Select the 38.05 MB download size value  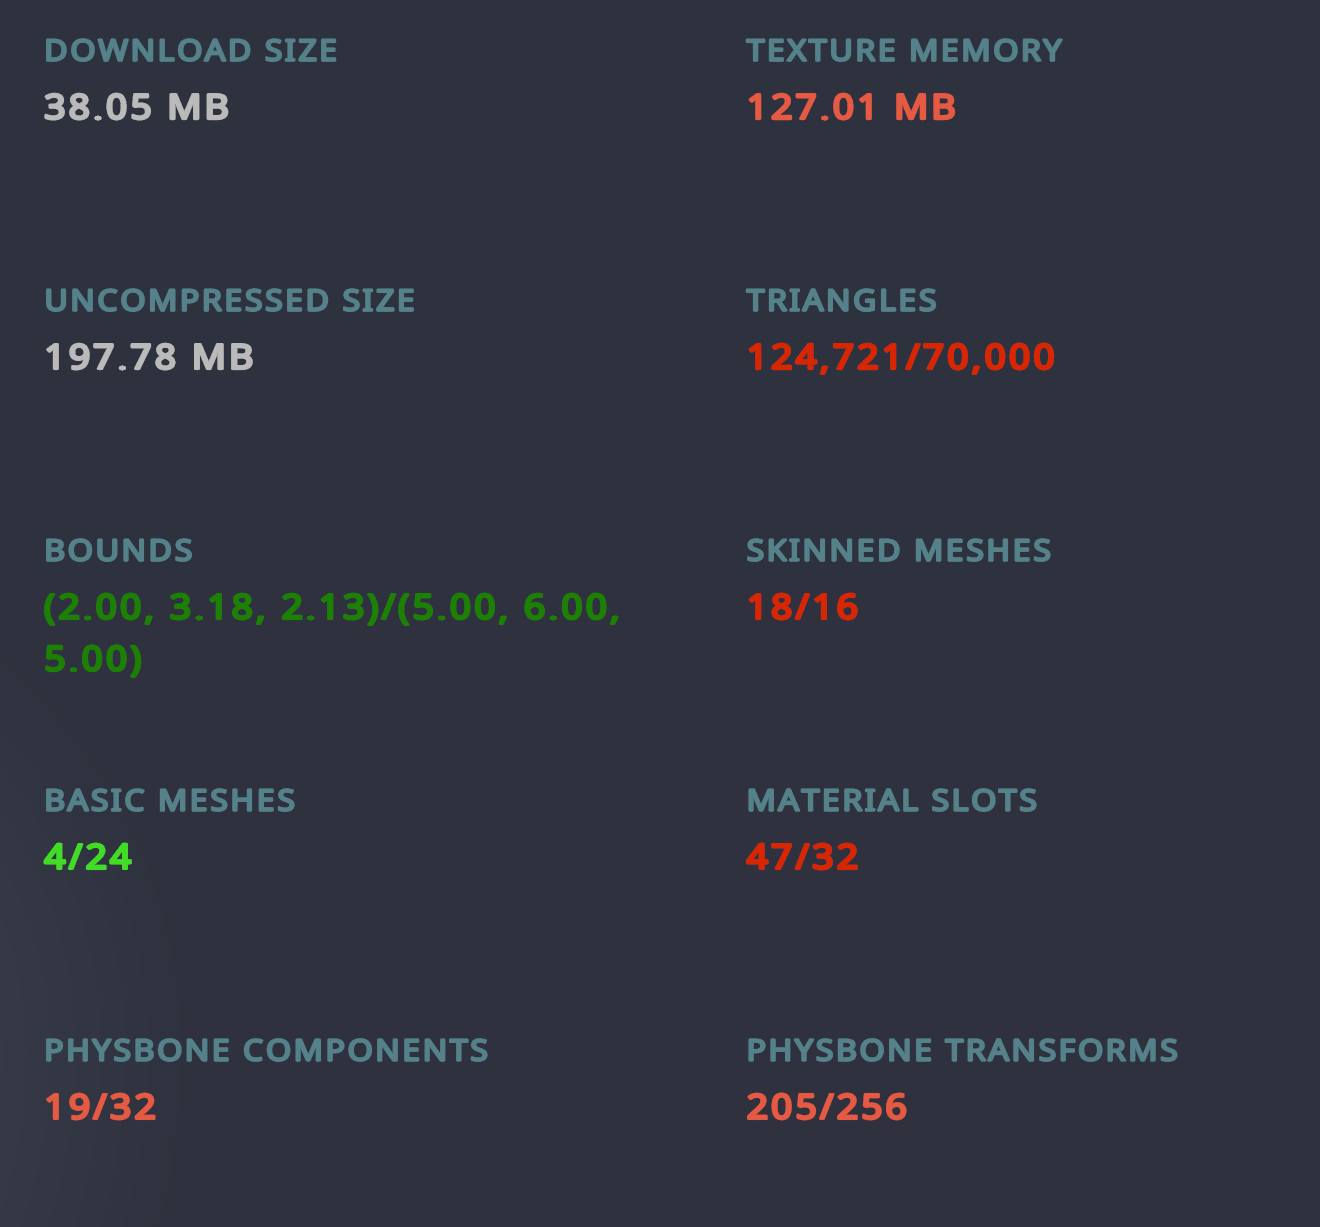coord(137,107)
